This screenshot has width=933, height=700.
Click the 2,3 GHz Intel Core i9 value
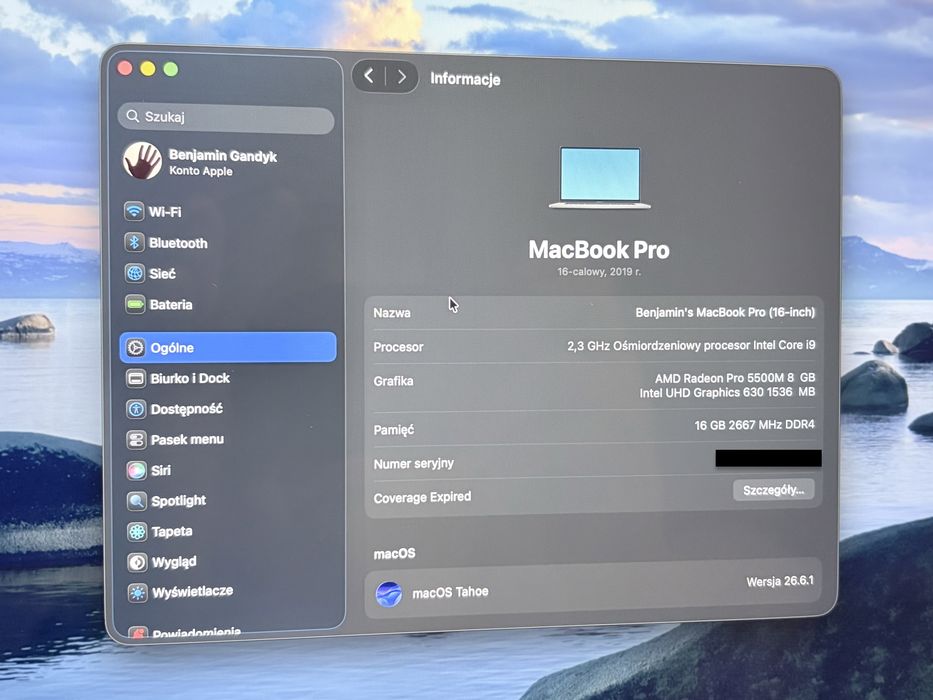pyautogui.click(x=691, y=345)
